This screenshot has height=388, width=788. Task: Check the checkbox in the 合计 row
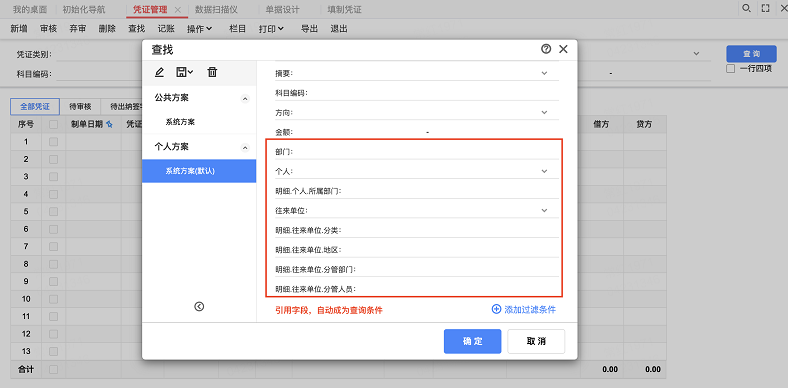tap(53, 369)
